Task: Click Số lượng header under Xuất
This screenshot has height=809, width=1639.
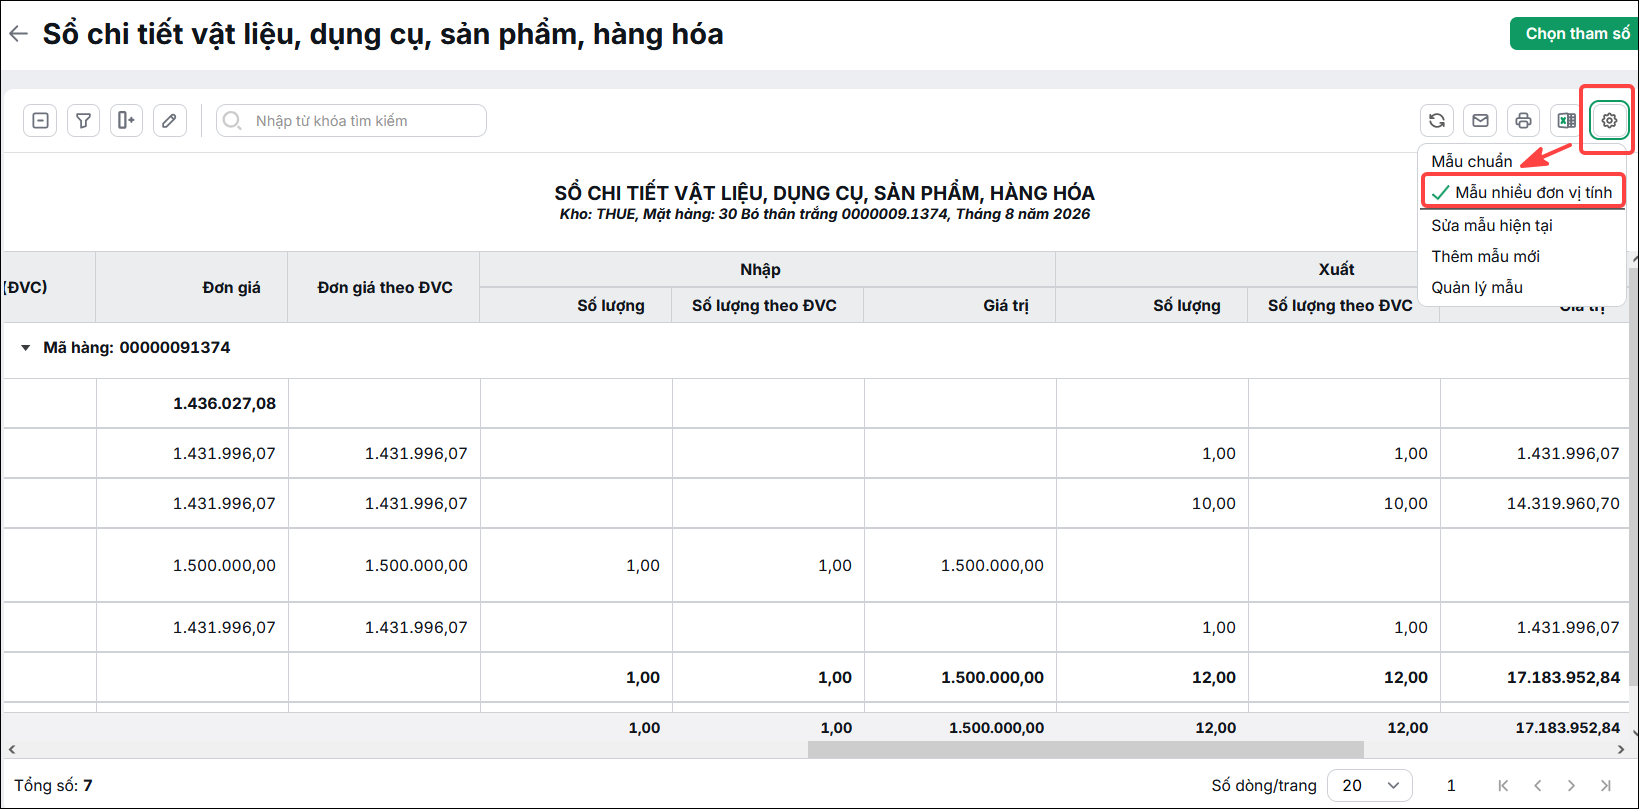Action: tap(1152, 305)
